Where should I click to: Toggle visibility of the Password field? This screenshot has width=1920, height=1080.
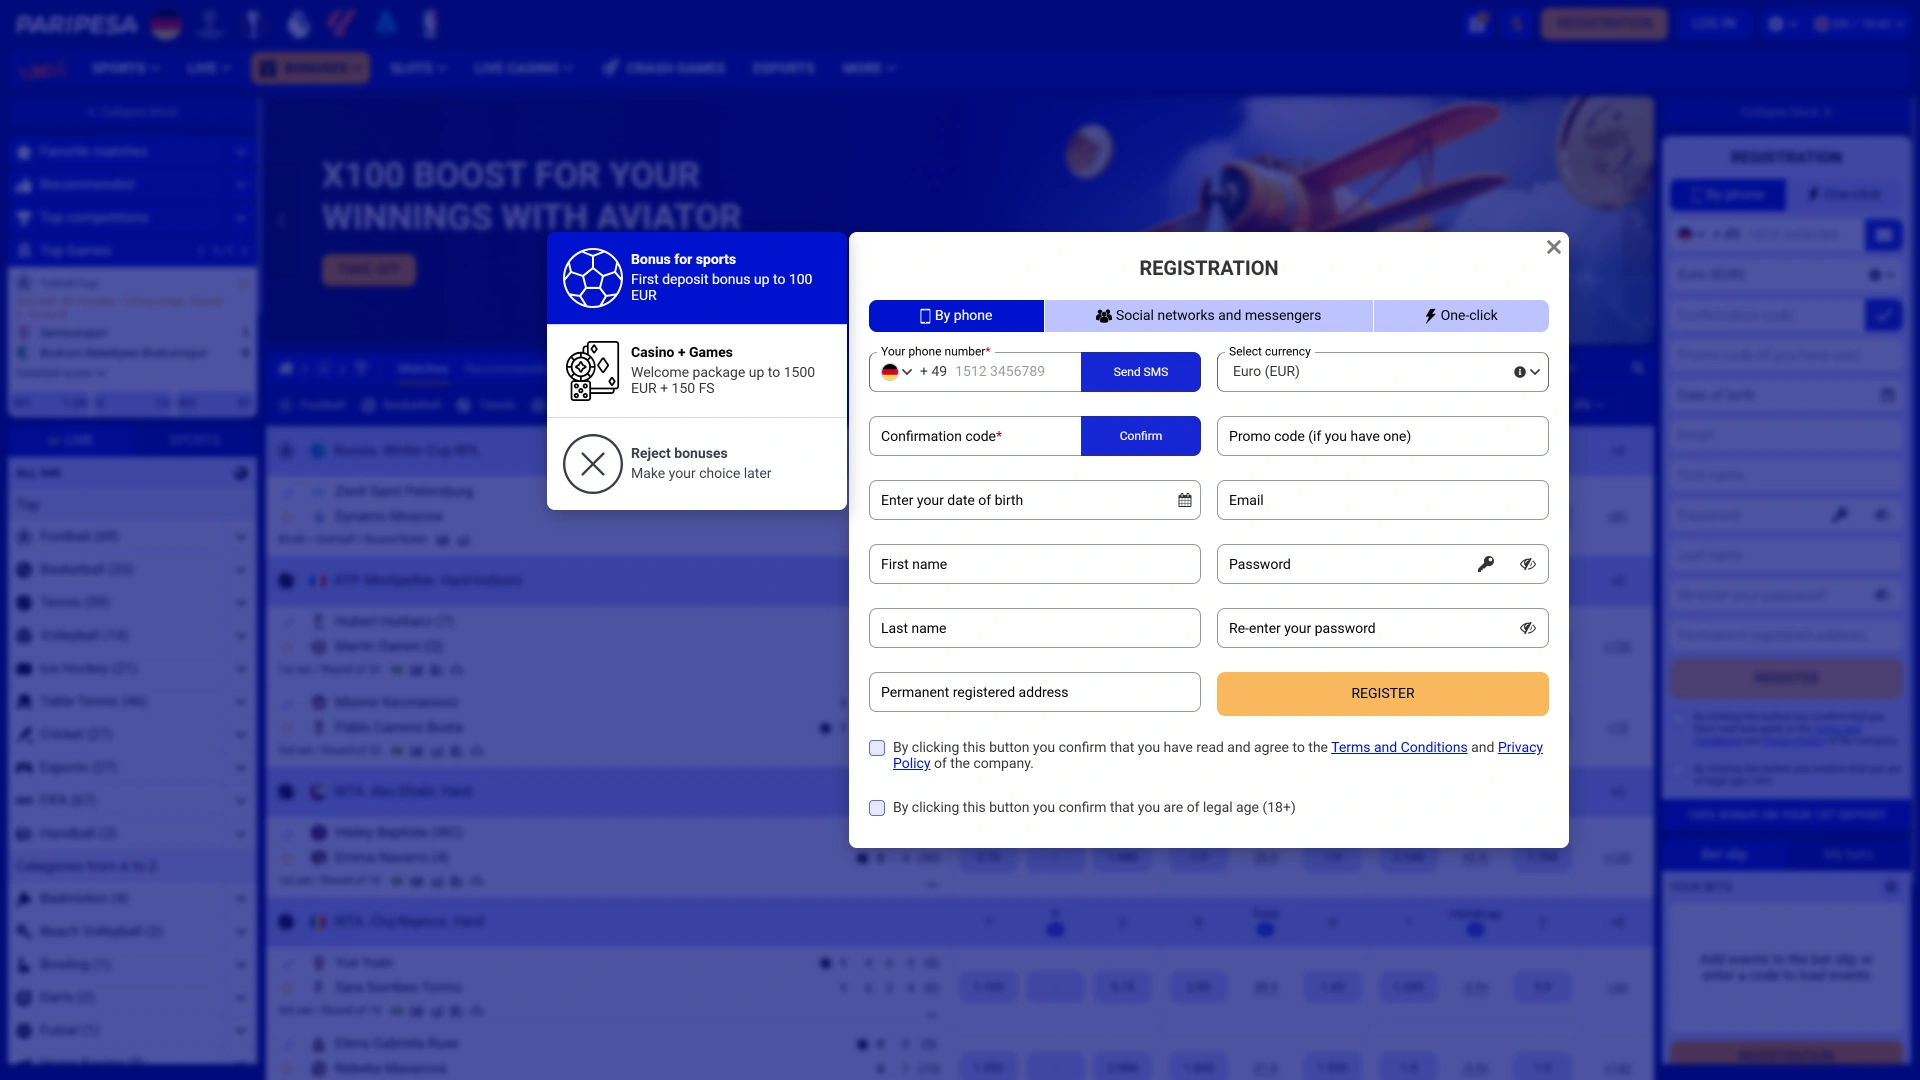coord(1527,564)
